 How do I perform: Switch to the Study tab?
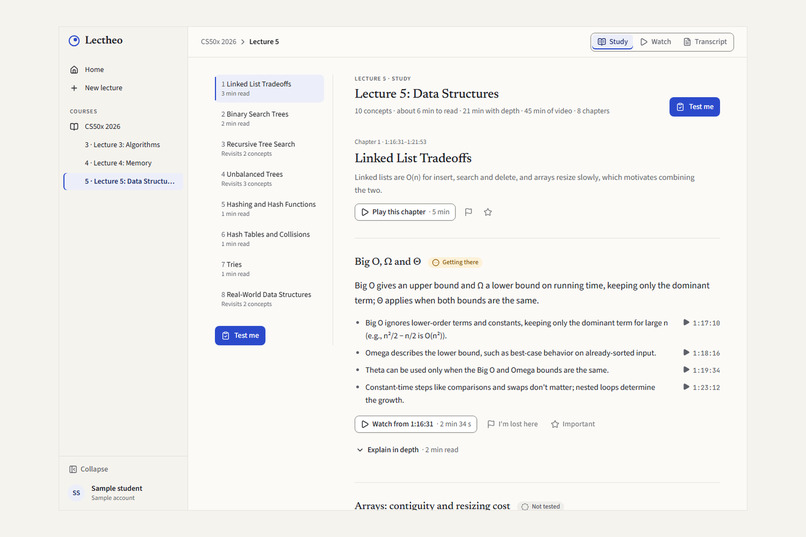tap(613, 42)
